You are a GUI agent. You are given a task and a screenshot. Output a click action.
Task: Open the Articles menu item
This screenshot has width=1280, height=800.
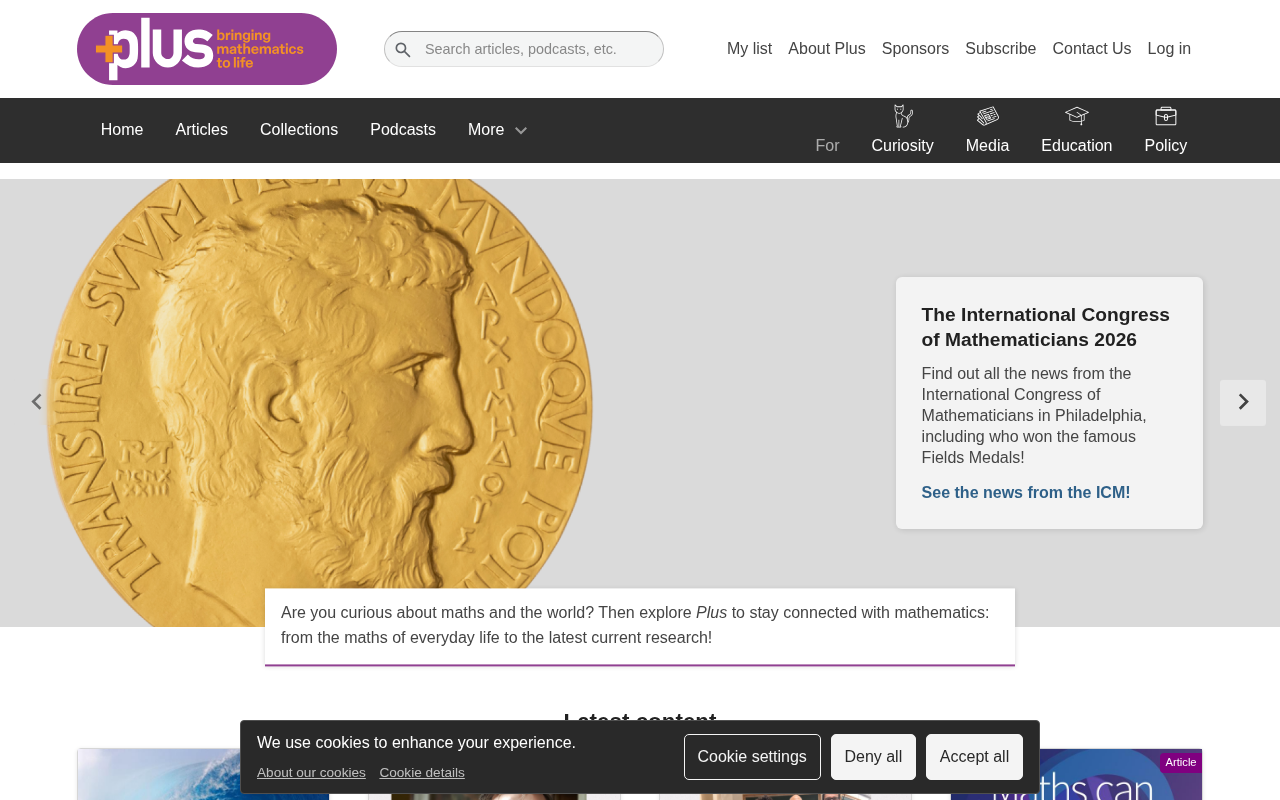[x=202, y=130]
